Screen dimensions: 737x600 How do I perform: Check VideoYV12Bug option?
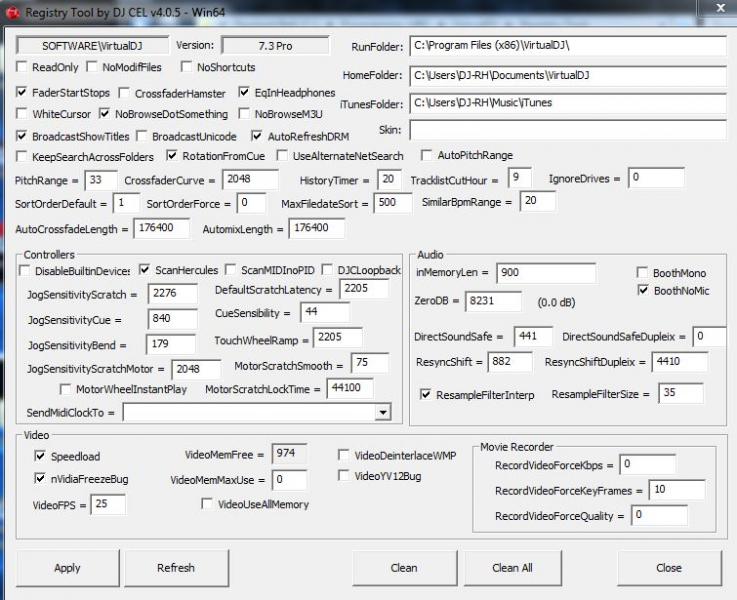point(344,475)
